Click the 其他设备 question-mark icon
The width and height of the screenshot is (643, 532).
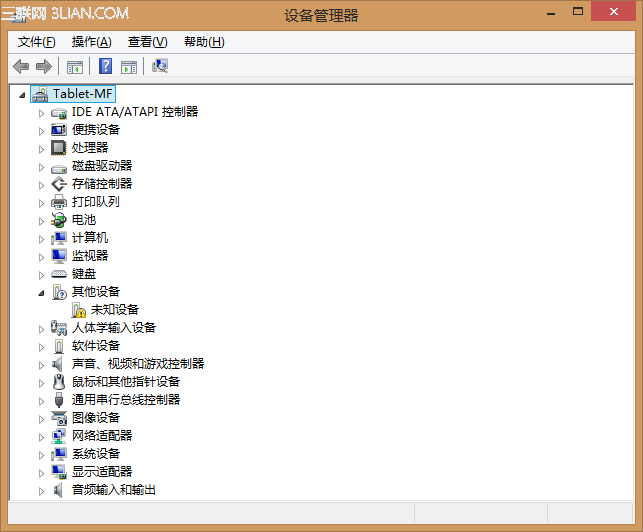[x=59, y=292]
